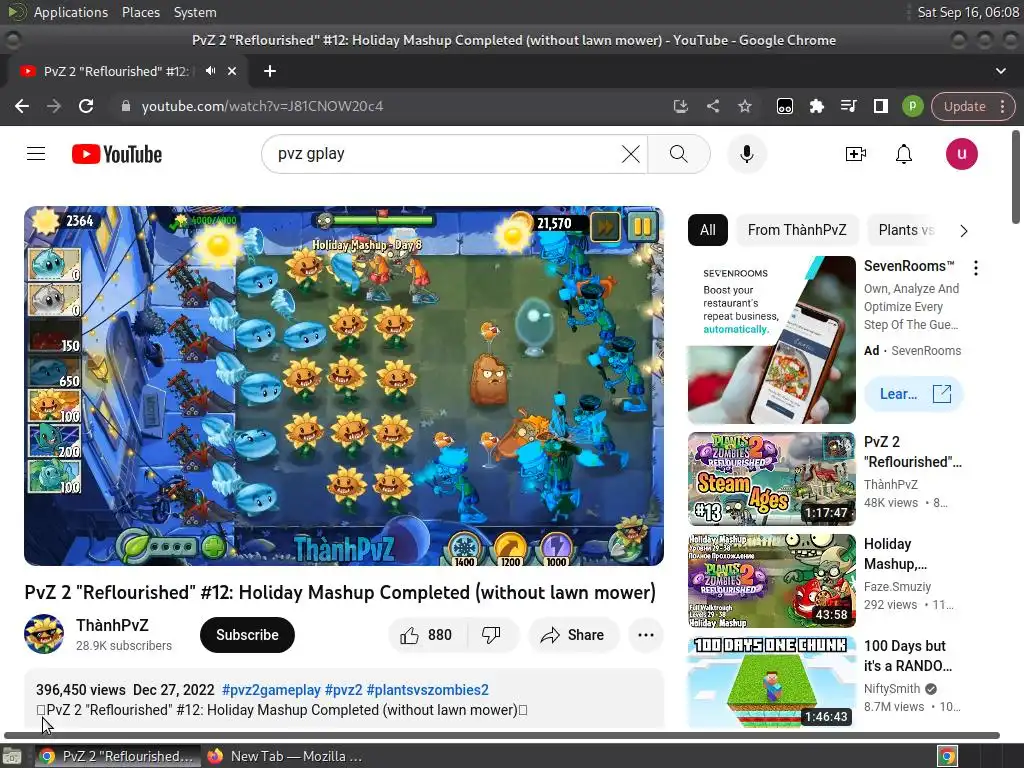The width and height of the screenshot is (1024, 768).
Task: Click the install app icon in address bar
Action: coord(680,106)
